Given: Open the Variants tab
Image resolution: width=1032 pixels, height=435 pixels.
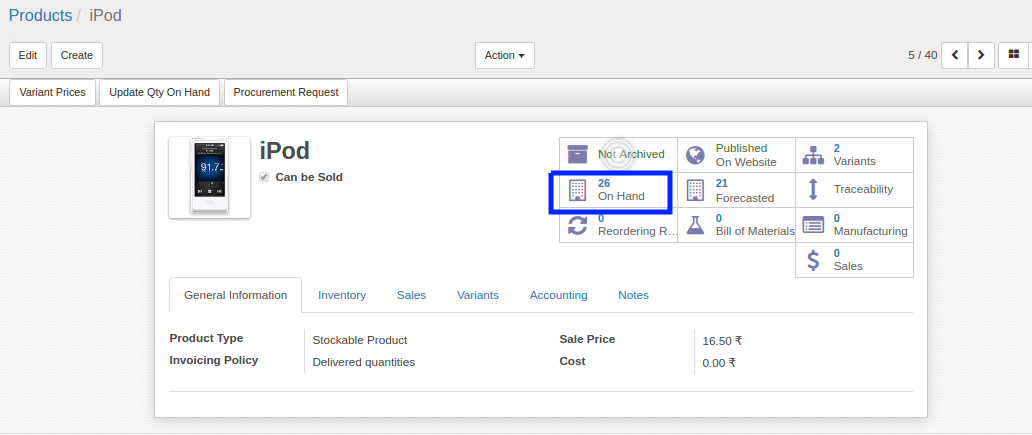Looking at the screenshot, I should coord(478,295).
